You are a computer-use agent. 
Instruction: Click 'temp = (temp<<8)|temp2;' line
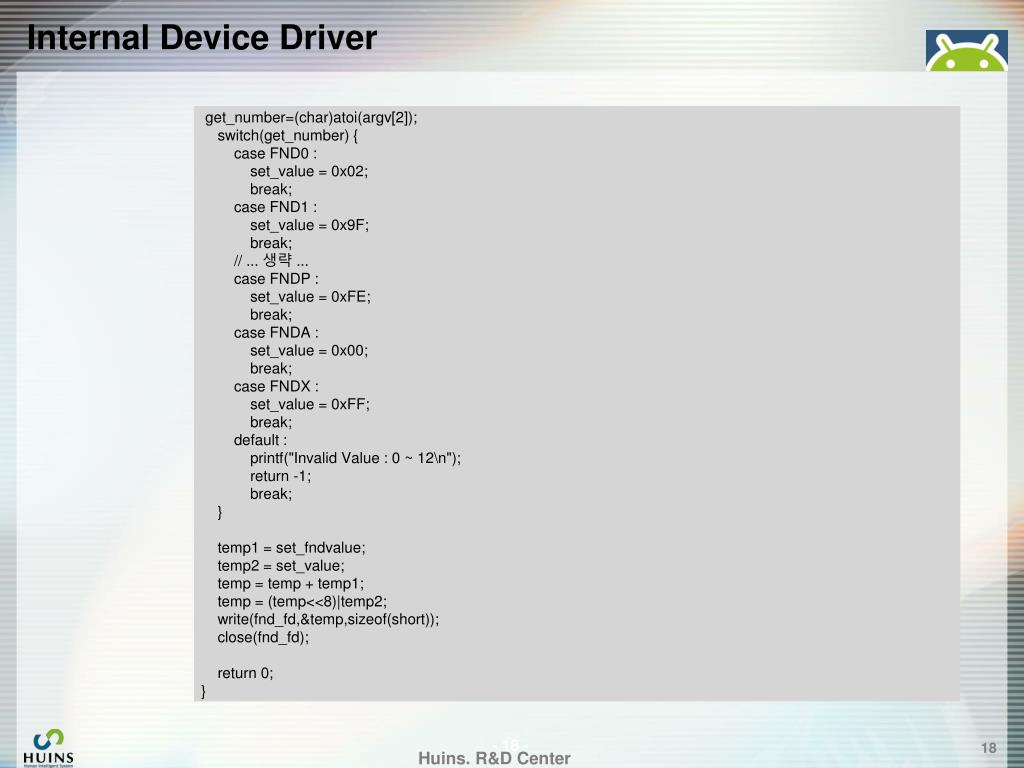(x=302, y=601)
